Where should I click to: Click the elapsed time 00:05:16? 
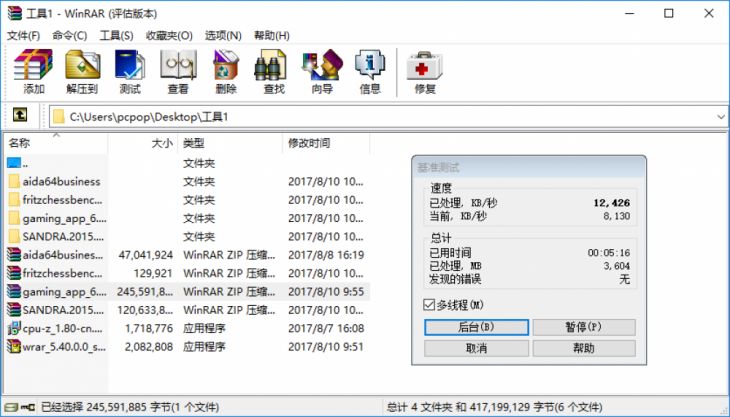[608, 253]
